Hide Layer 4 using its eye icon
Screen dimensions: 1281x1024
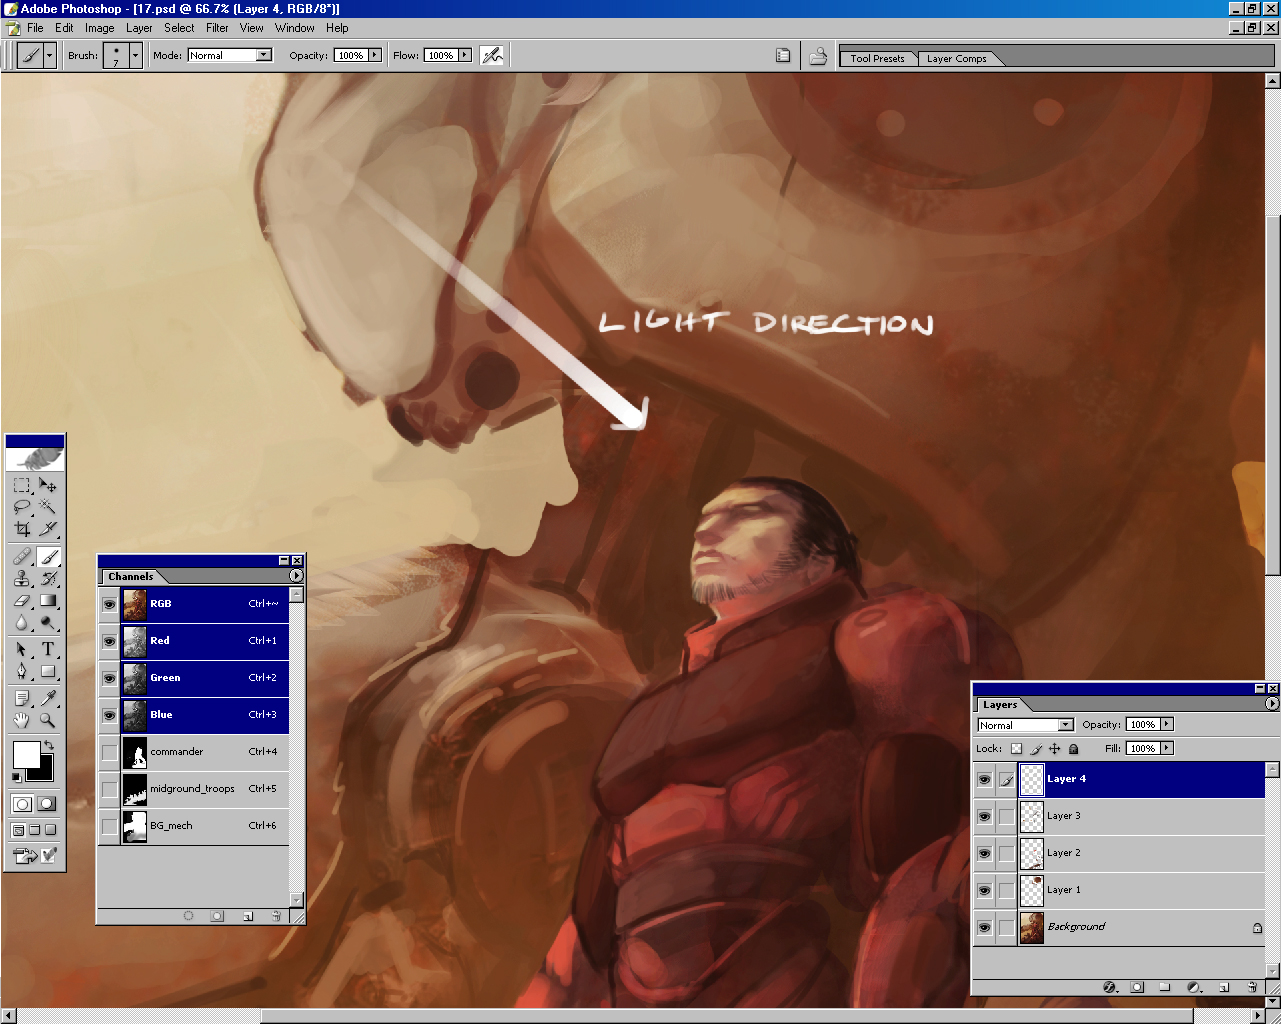985,780
